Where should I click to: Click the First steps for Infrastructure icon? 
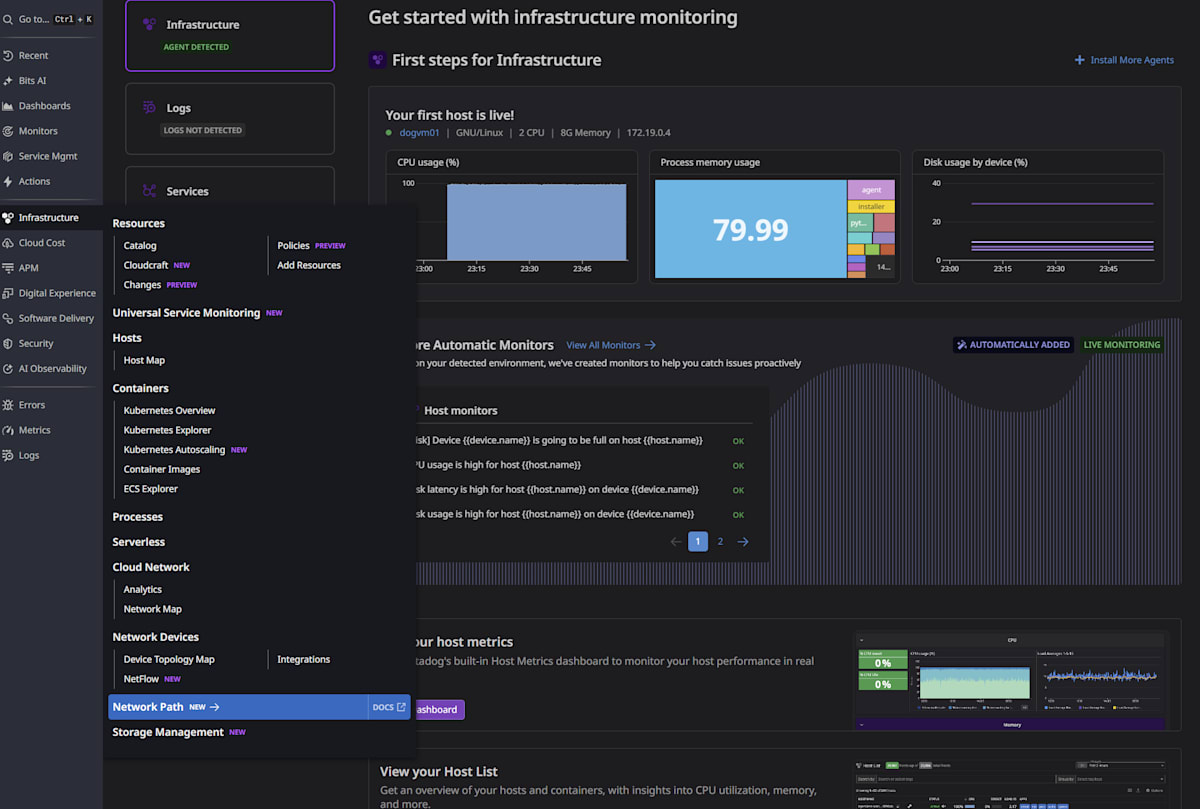(378, 60)
